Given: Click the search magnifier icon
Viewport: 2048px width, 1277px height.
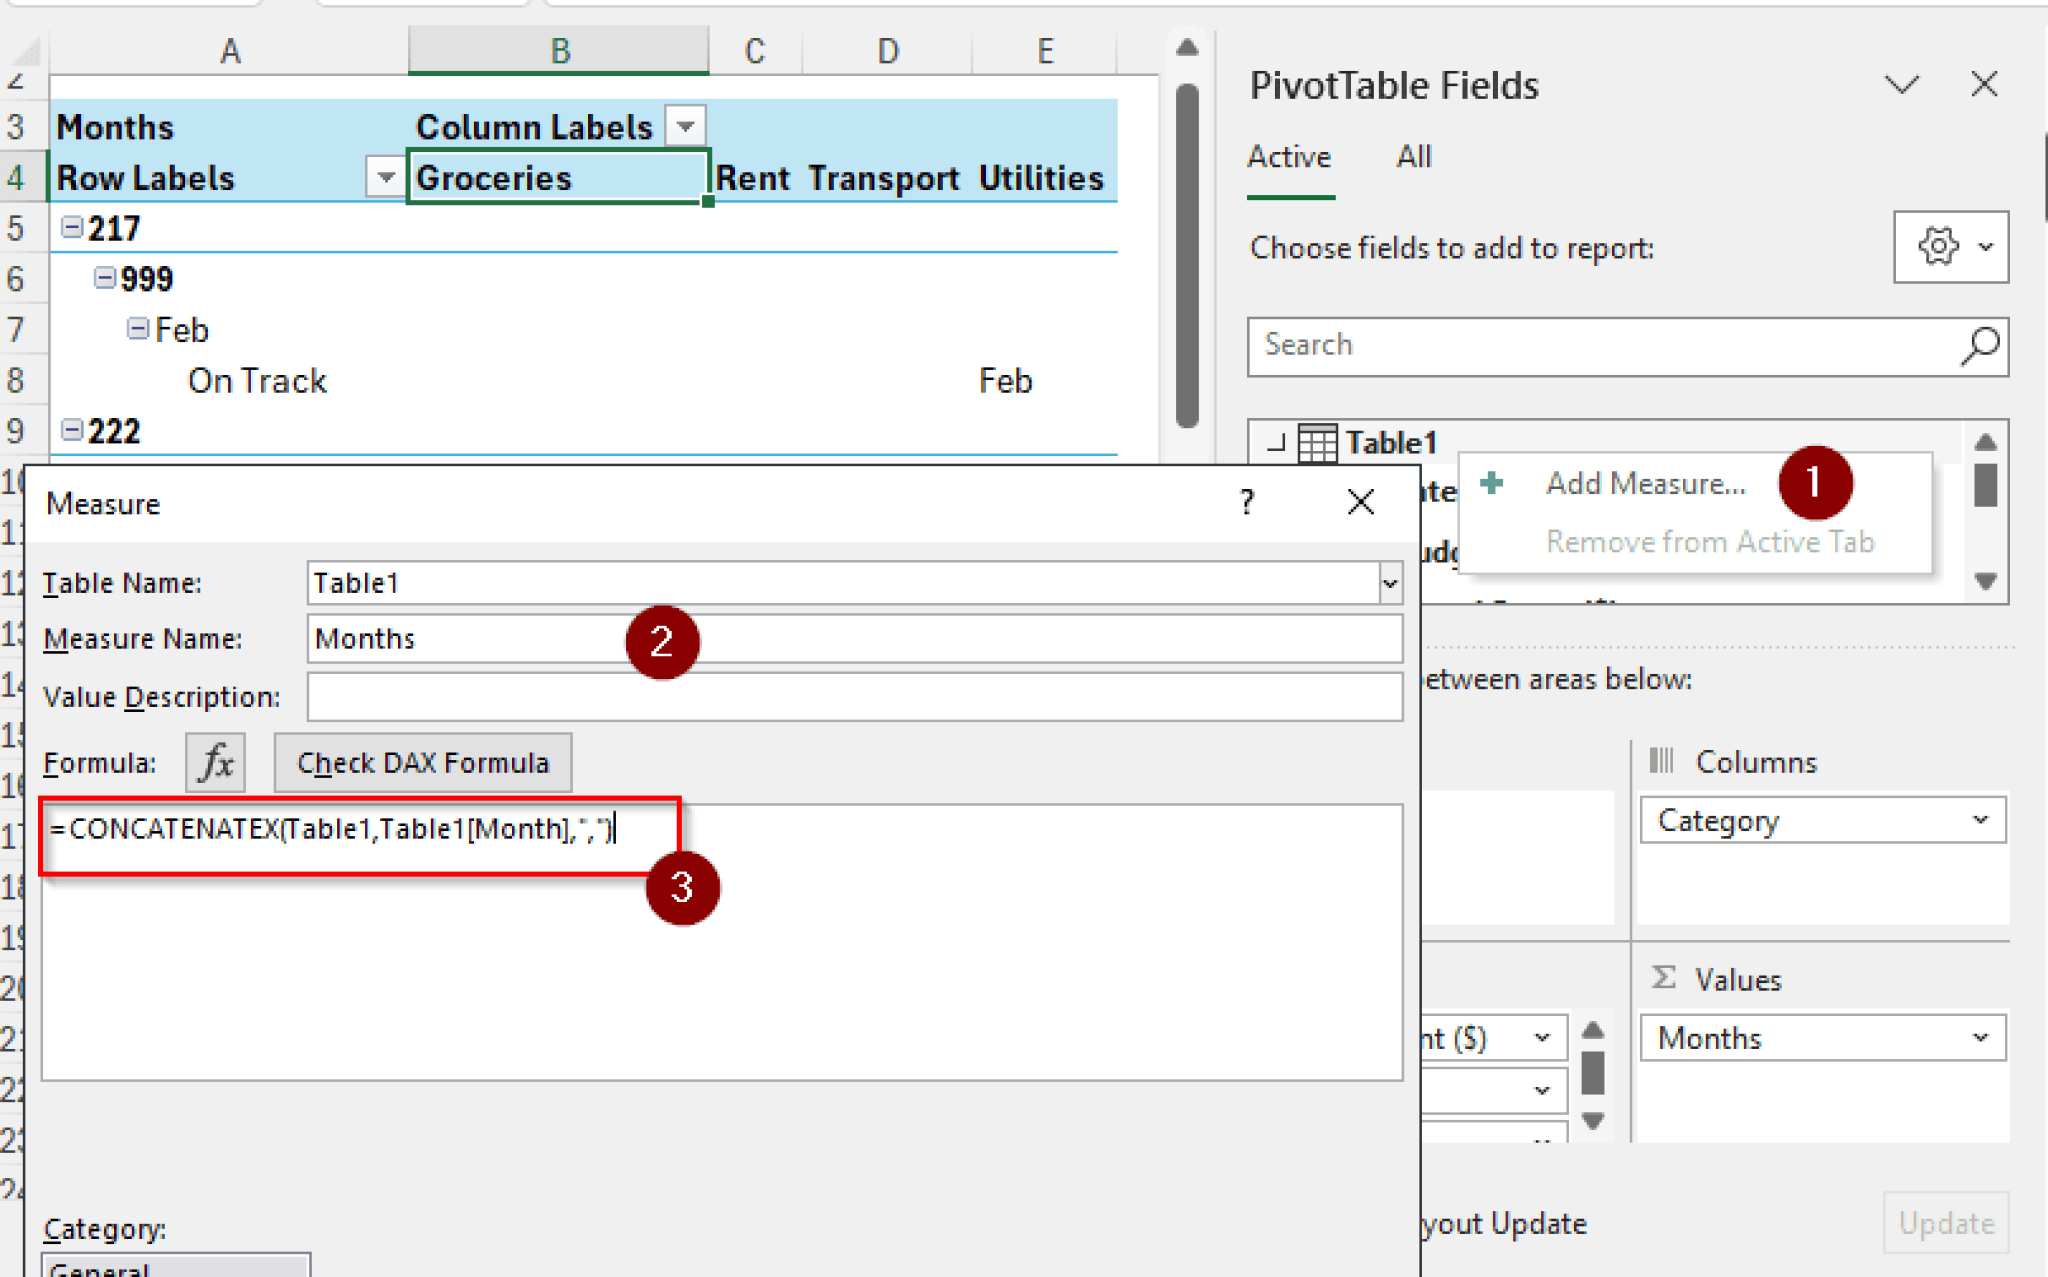Looking at the screenshot, I should [x=1980, y=346].
